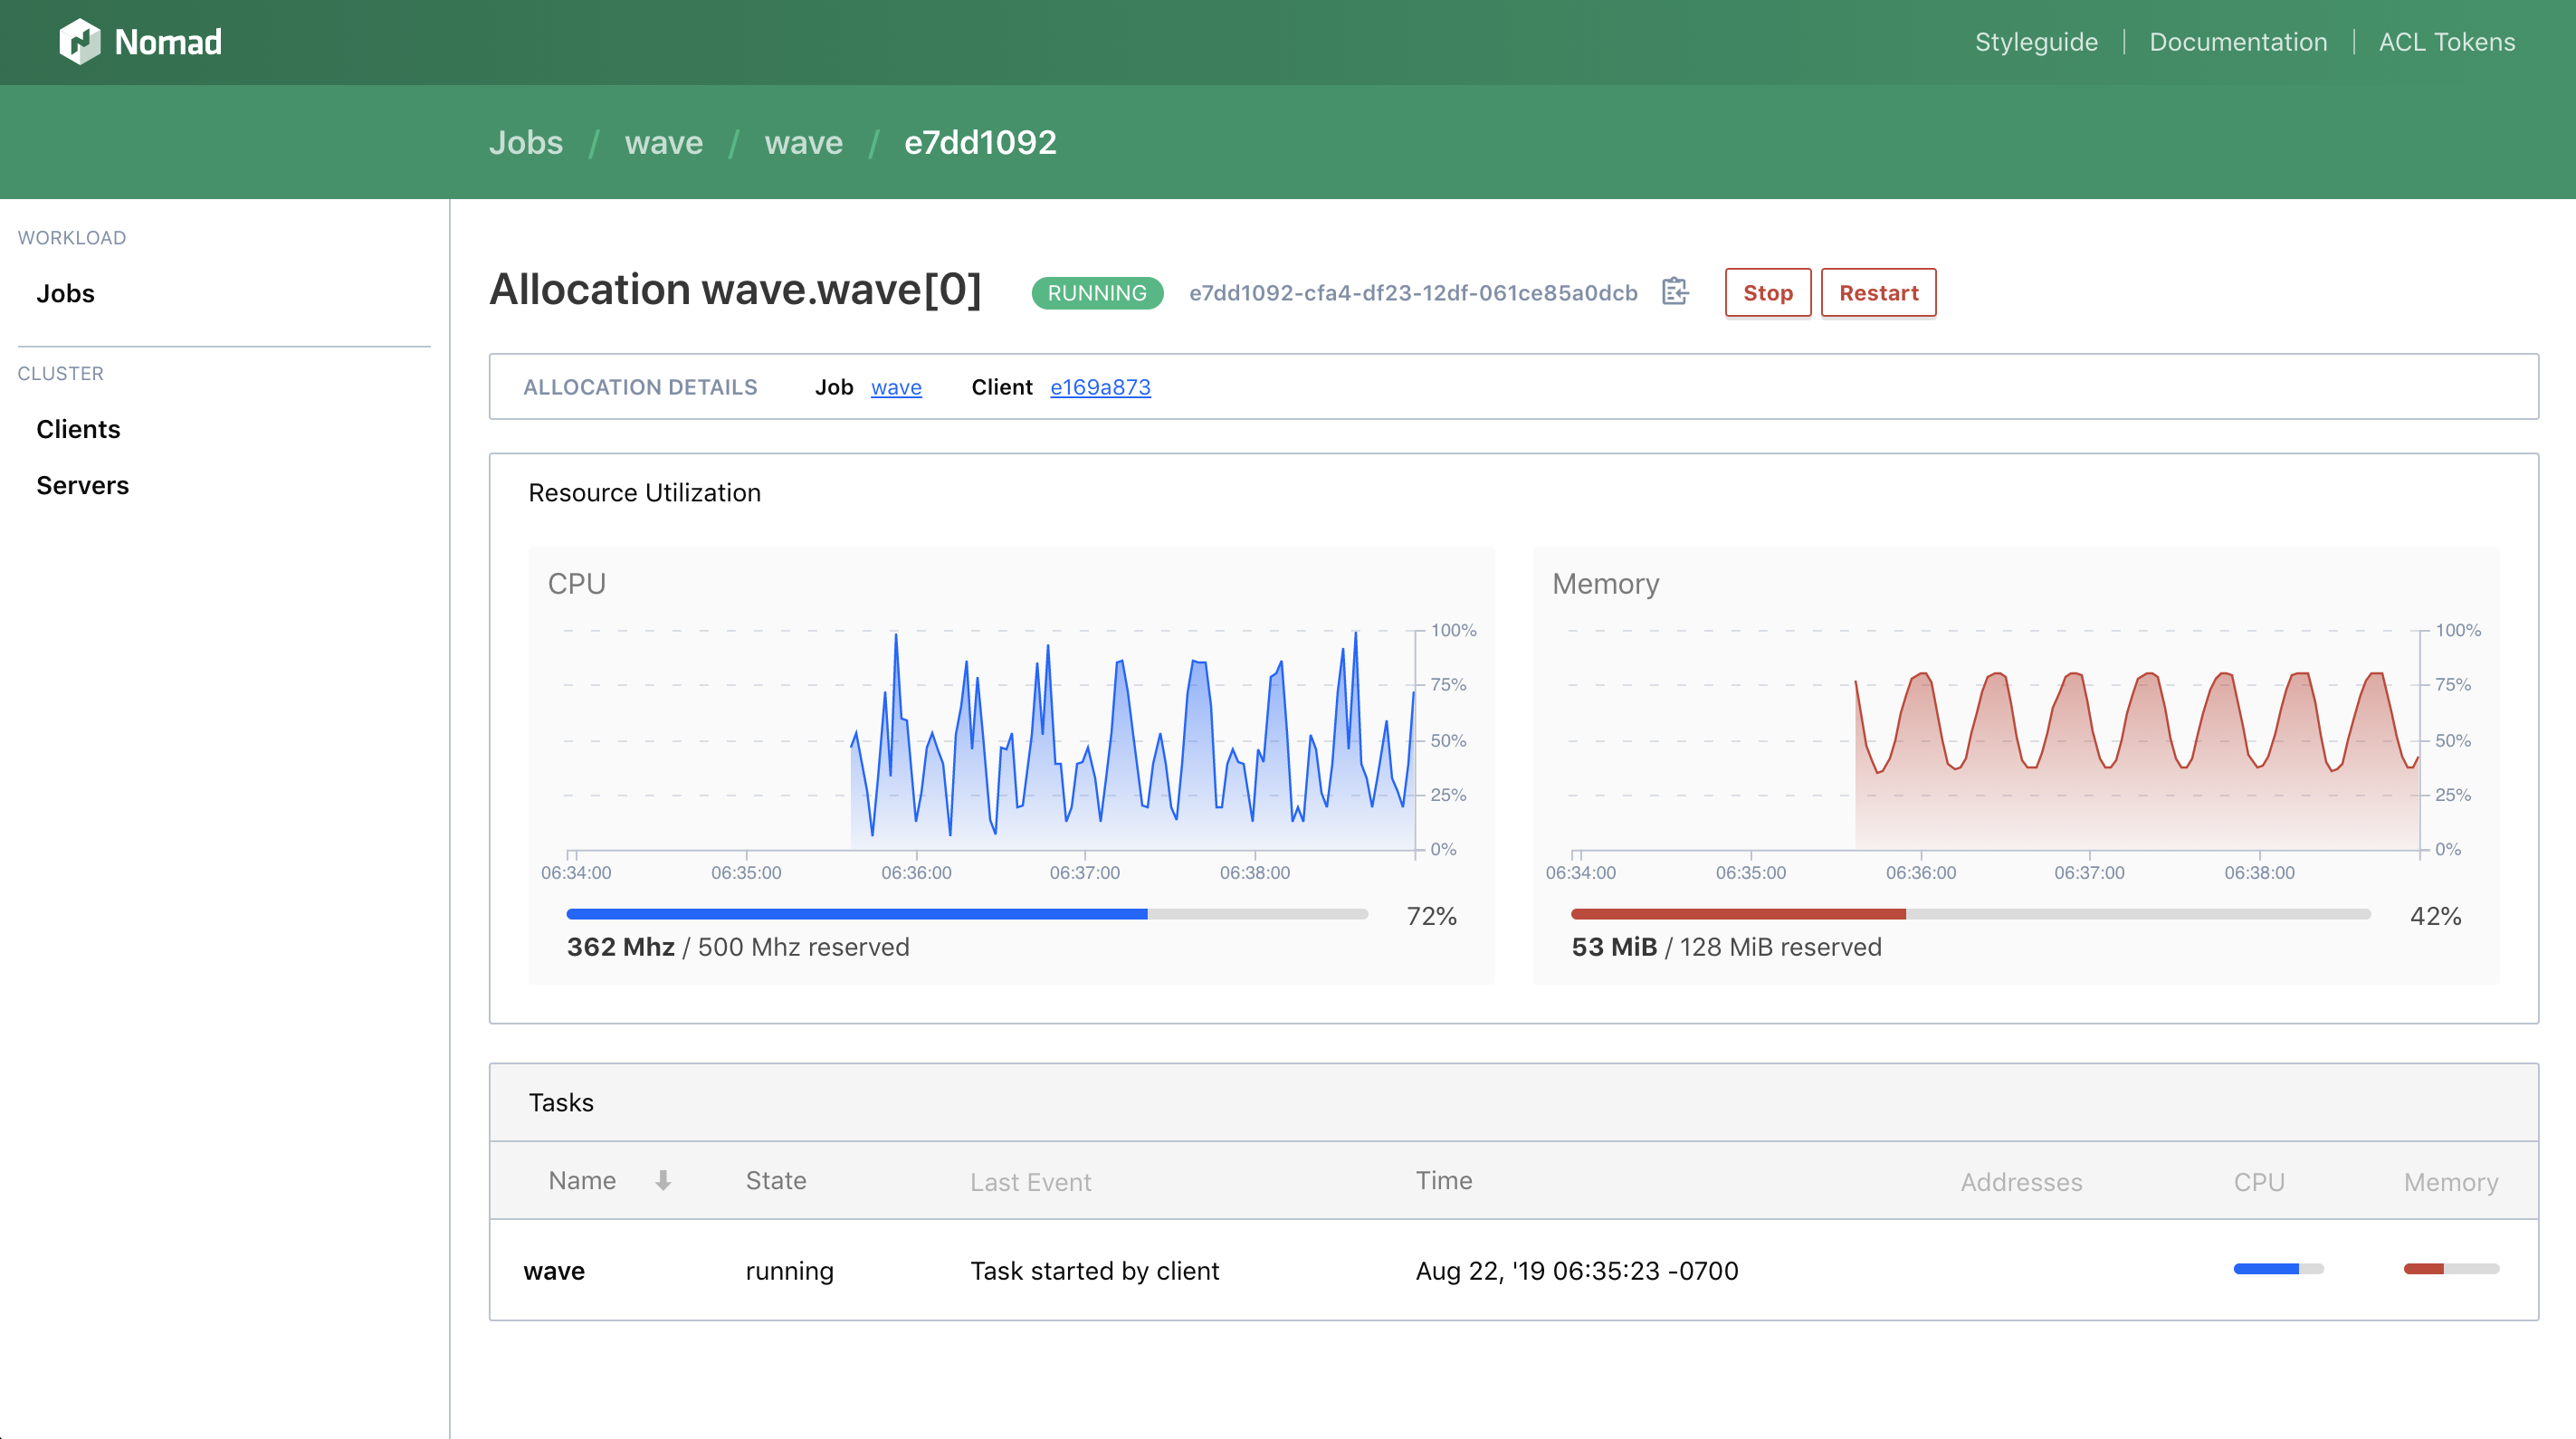Viewport: 2576px width, 1439px height.
Task: Sort tasks by State column header
Action: (775, 1181)
